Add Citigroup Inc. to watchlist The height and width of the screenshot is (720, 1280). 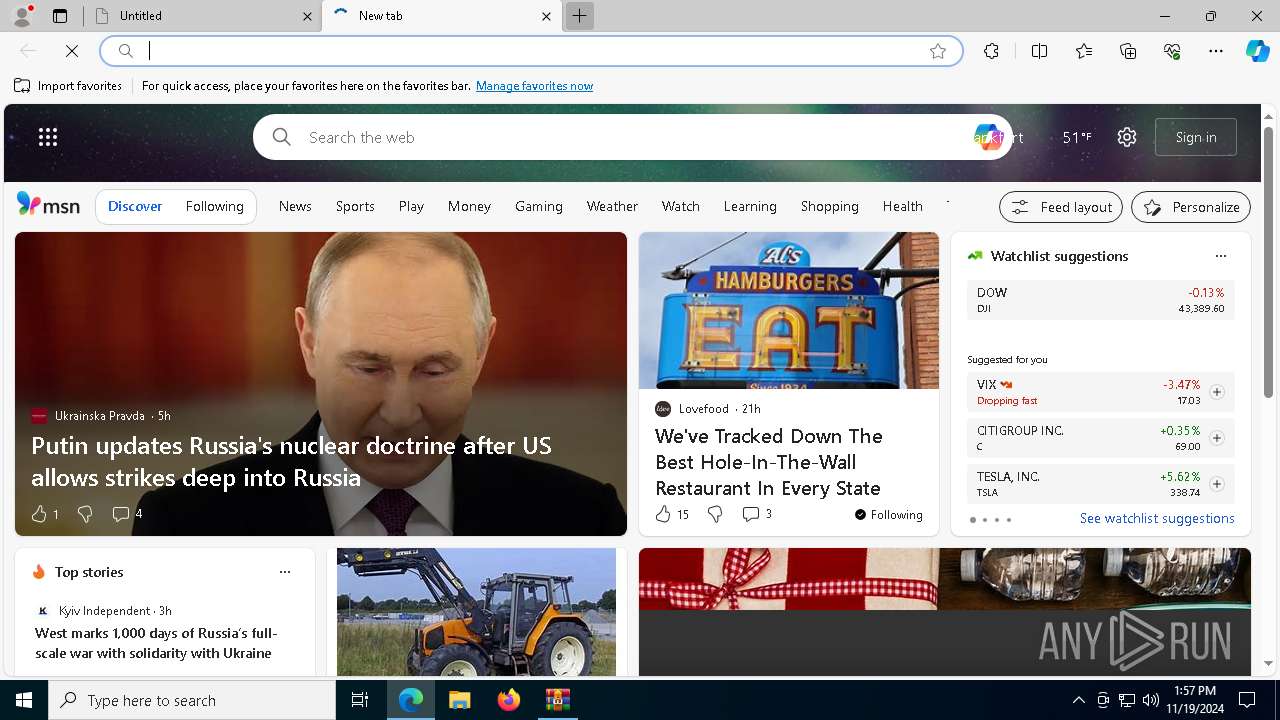click(x=1216, y=438)
